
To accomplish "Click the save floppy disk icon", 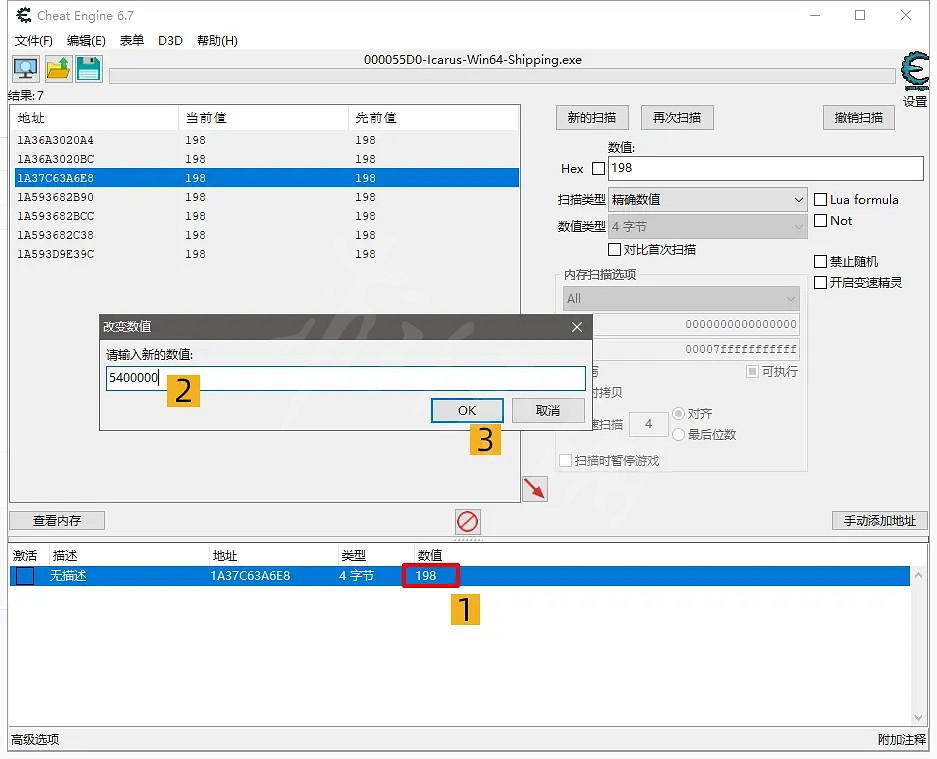I will [89, 69].
